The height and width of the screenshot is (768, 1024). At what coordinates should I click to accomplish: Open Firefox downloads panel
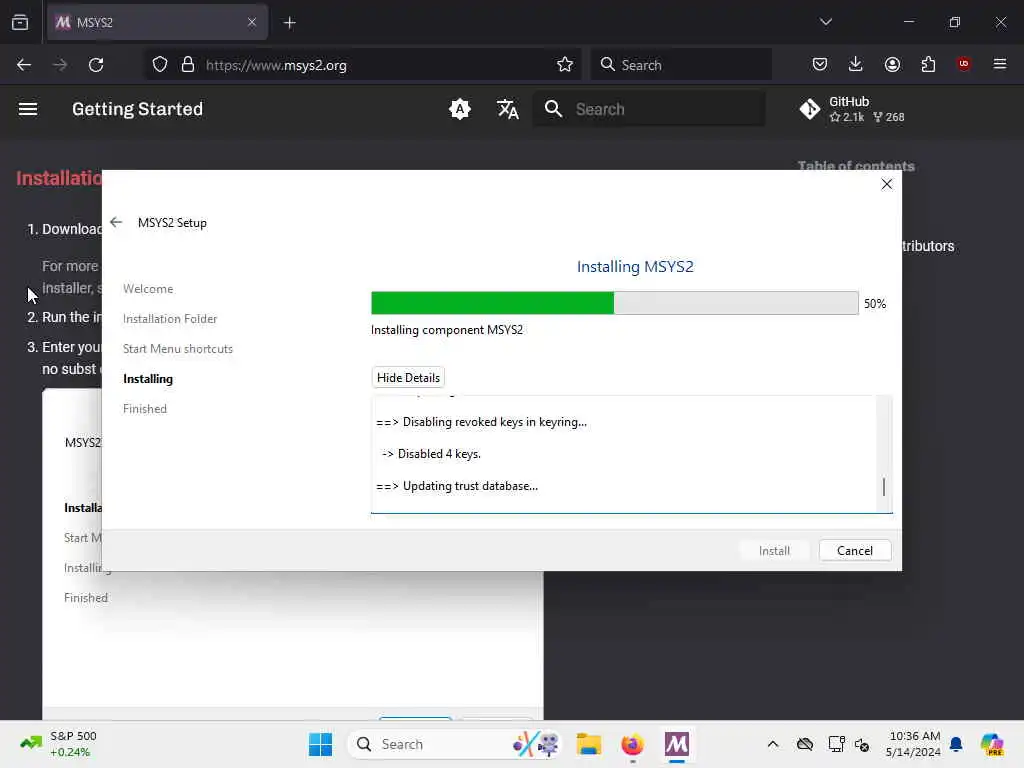[x=856, y=64]
